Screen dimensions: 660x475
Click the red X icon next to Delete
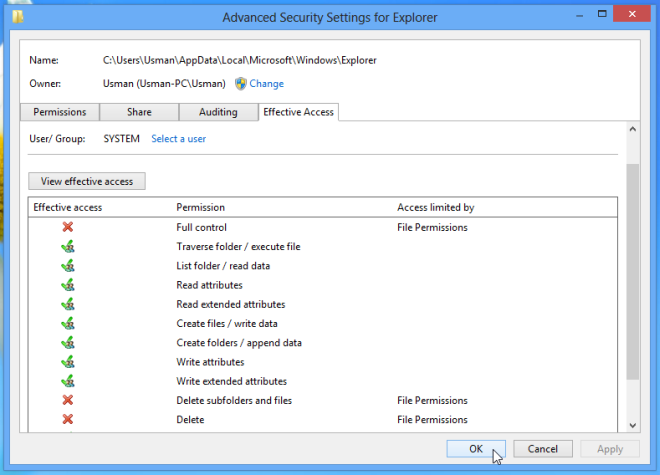click(67, 419)
